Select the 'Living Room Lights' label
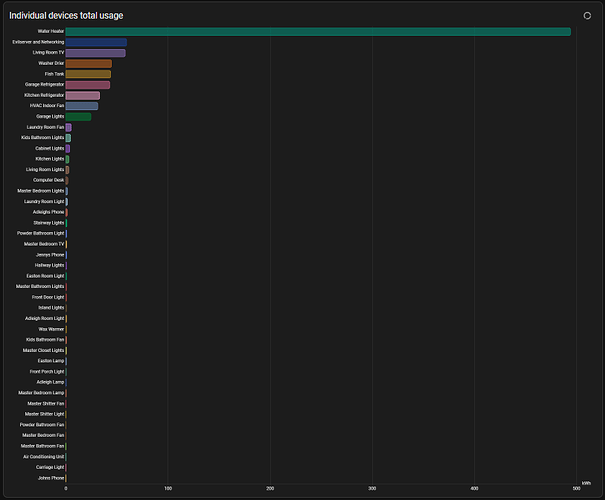 [x=45, y=170]
